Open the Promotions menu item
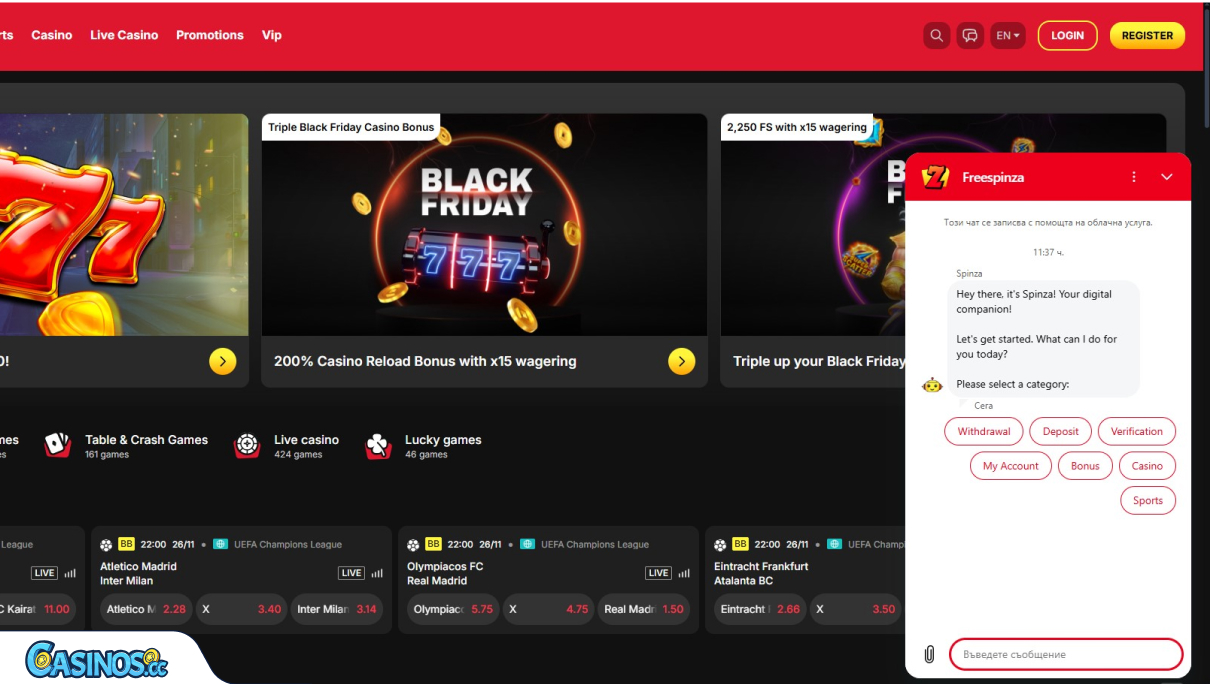This screenshot has height=684, width=1210. 209,35
